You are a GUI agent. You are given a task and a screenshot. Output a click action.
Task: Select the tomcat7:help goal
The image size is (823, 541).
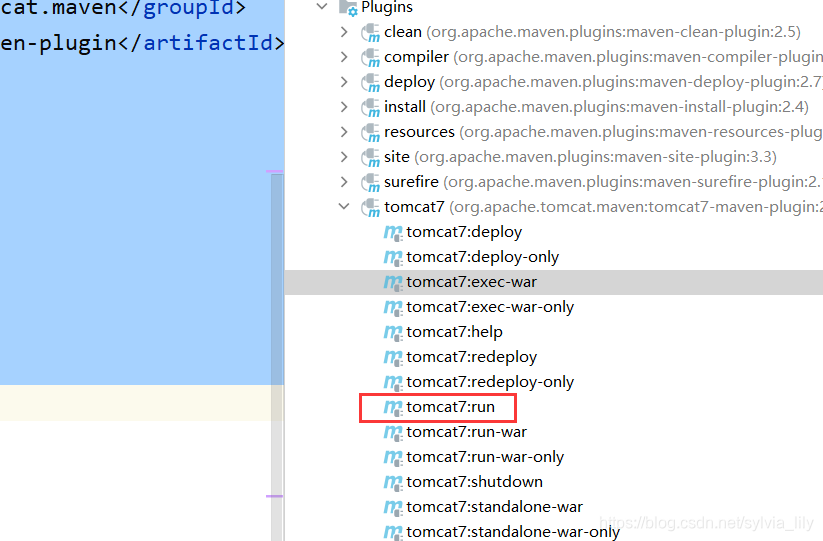454,332
